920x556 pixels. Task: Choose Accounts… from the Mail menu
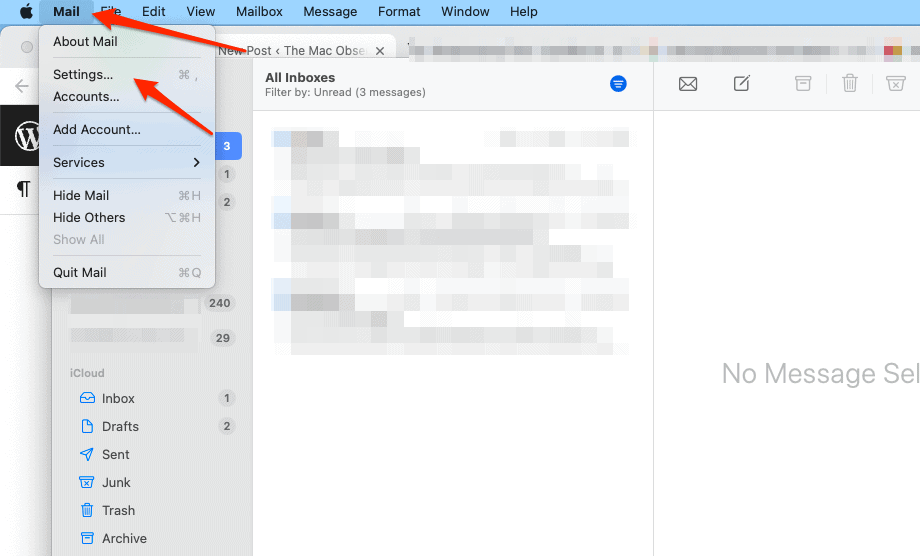coord(86,97)
